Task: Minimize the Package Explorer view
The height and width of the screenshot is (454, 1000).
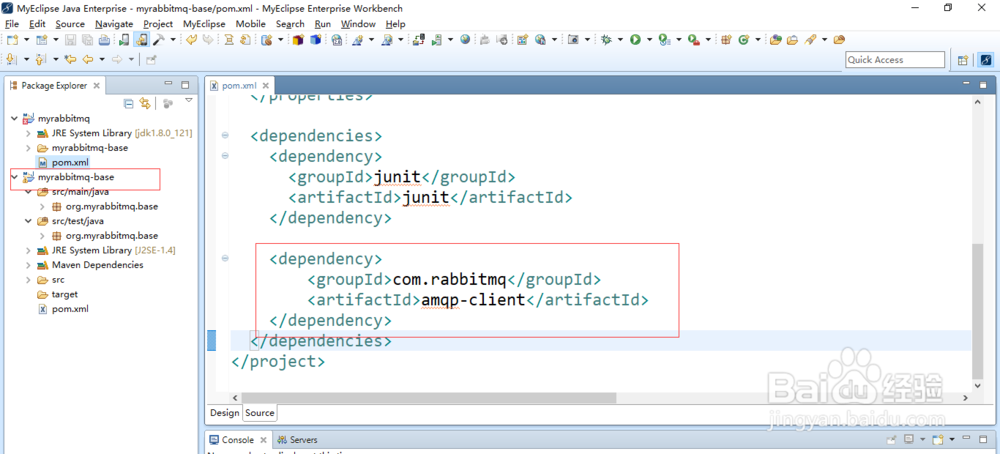Action: (x=168, y=84)
